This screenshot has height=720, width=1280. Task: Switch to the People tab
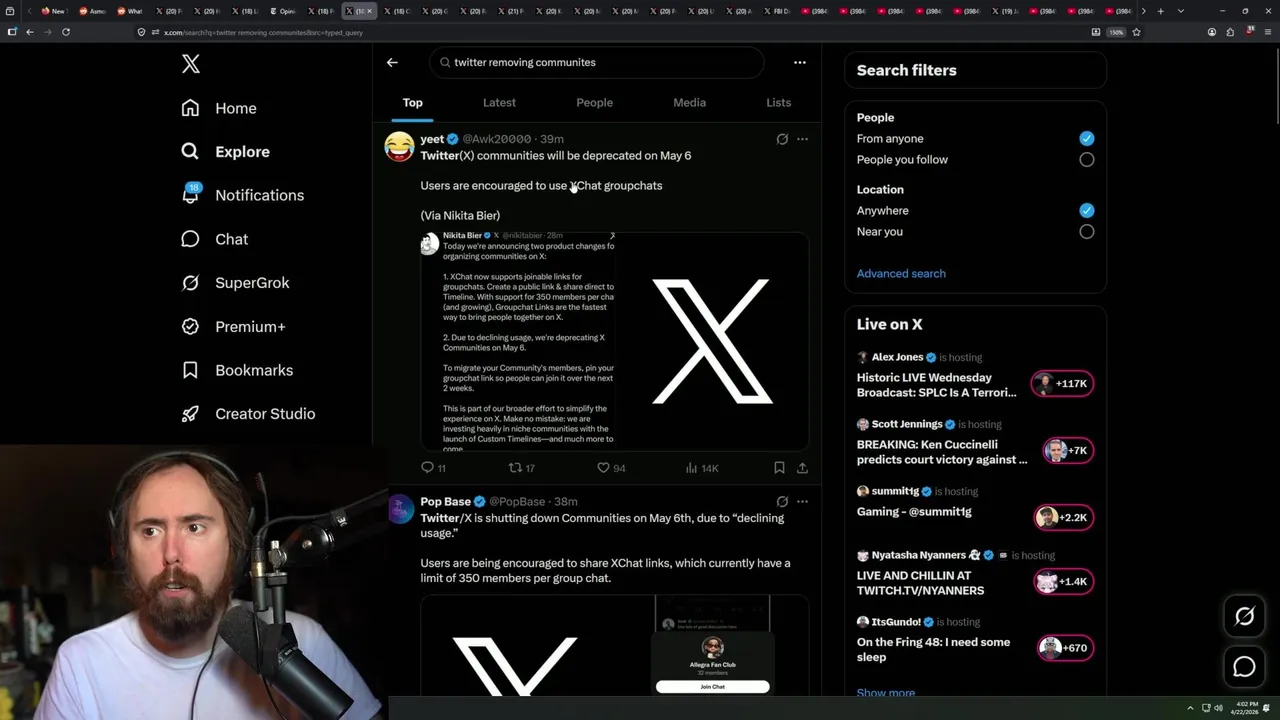point(594,103)
